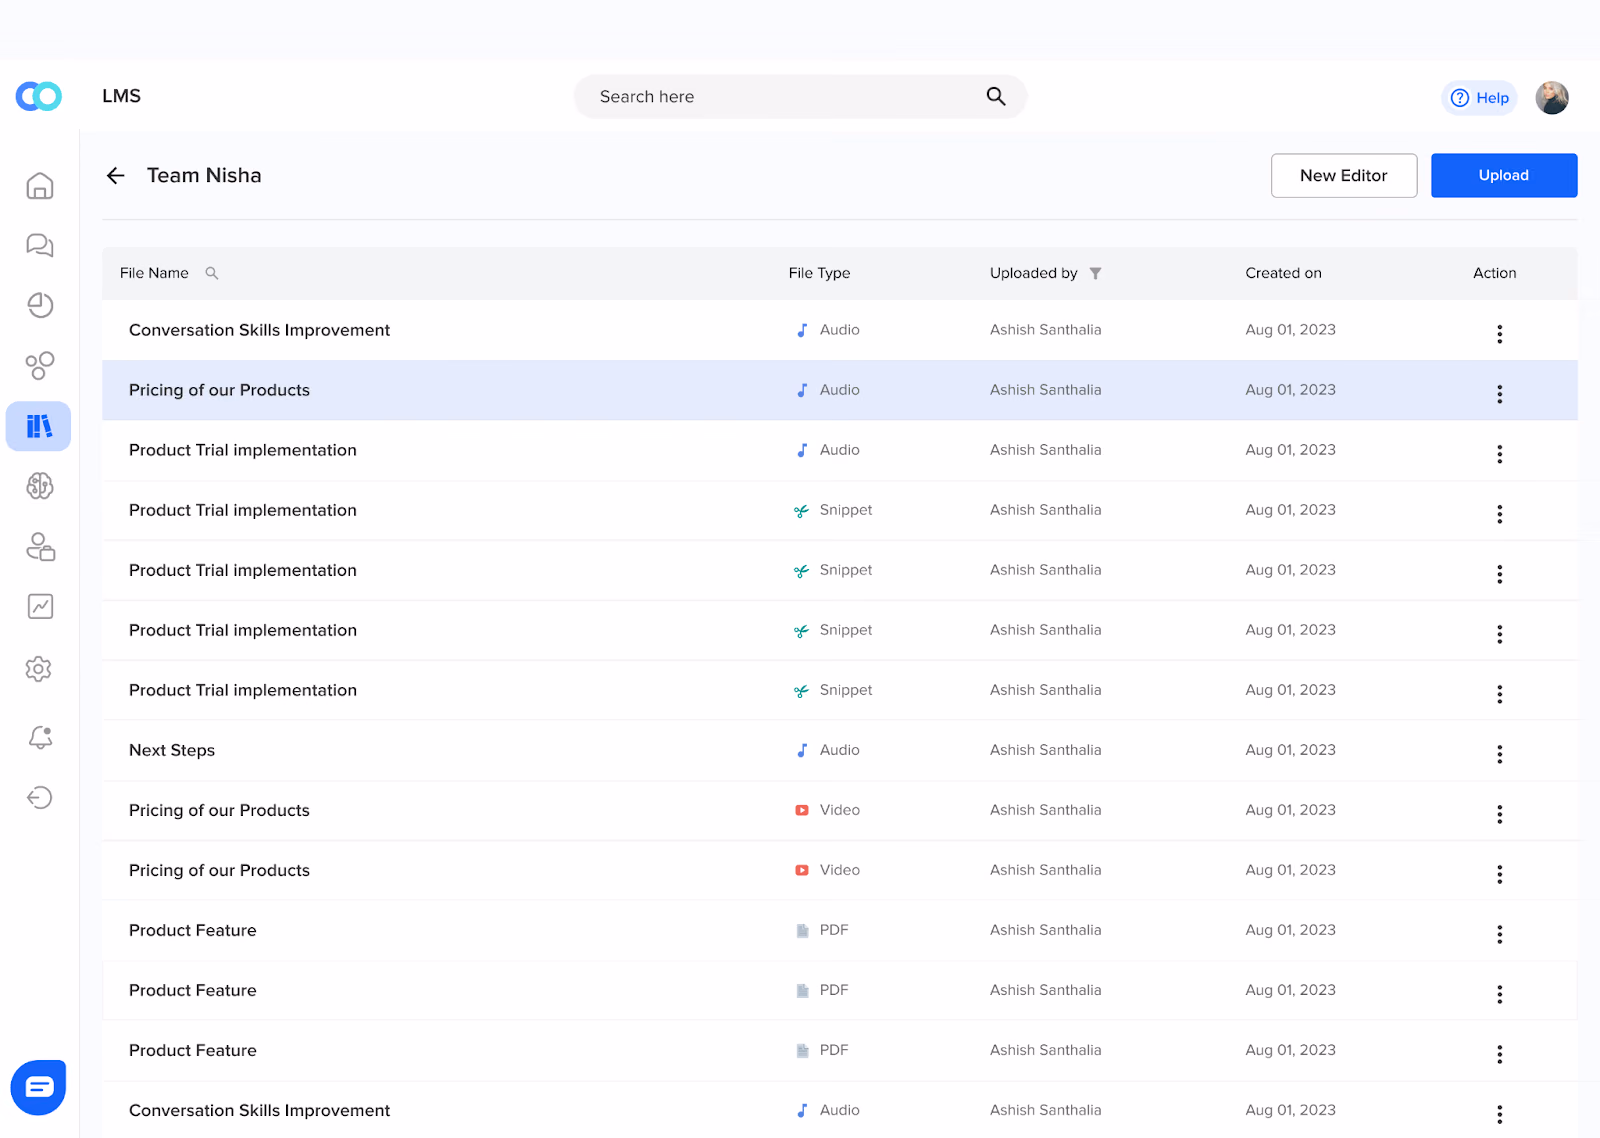Screen dimensions: 1600x1138
Task: Open action menu for highlighted Pricing of our Products audio row
Action: pyautogui.click(x=1500, y=394)
